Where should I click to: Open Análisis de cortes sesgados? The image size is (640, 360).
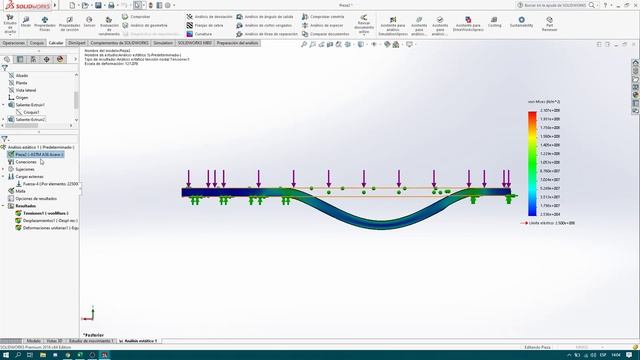(x=264, y=25)
